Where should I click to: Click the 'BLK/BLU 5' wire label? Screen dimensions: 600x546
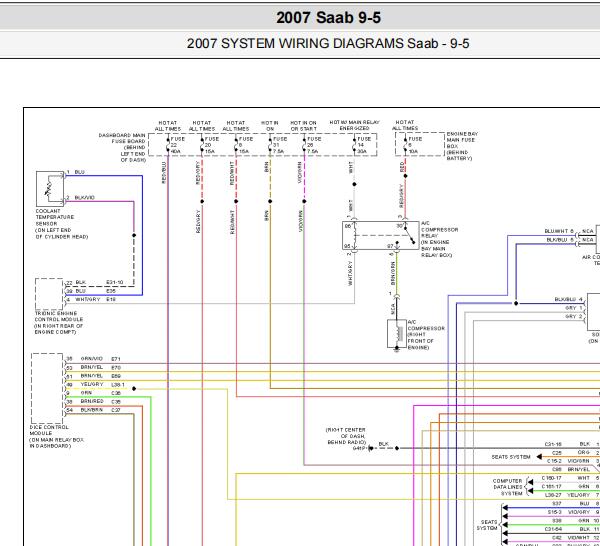click(x=560, y=240)
